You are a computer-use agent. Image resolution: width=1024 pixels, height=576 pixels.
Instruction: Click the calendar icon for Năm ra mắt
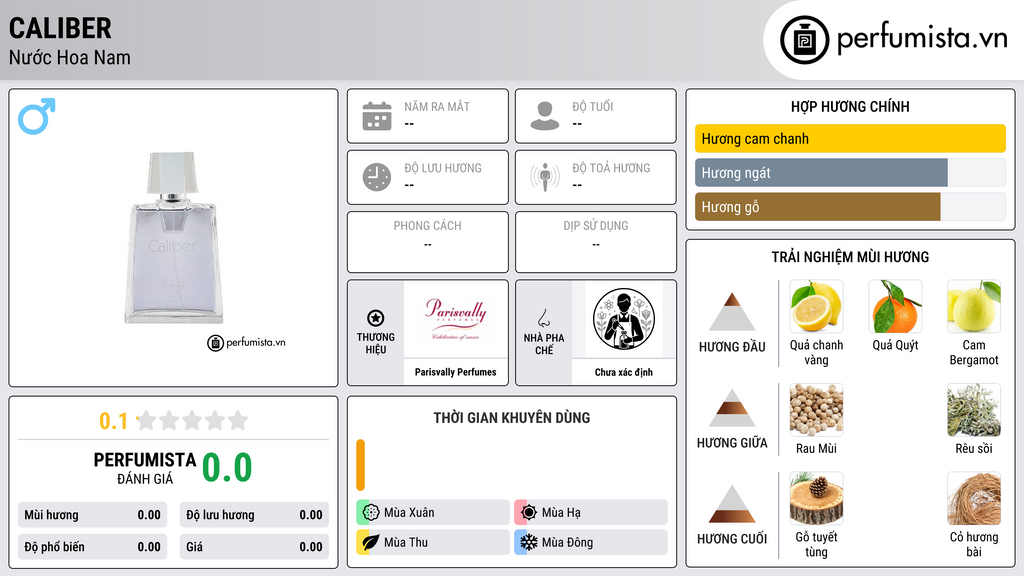click(x=377, y=116)
